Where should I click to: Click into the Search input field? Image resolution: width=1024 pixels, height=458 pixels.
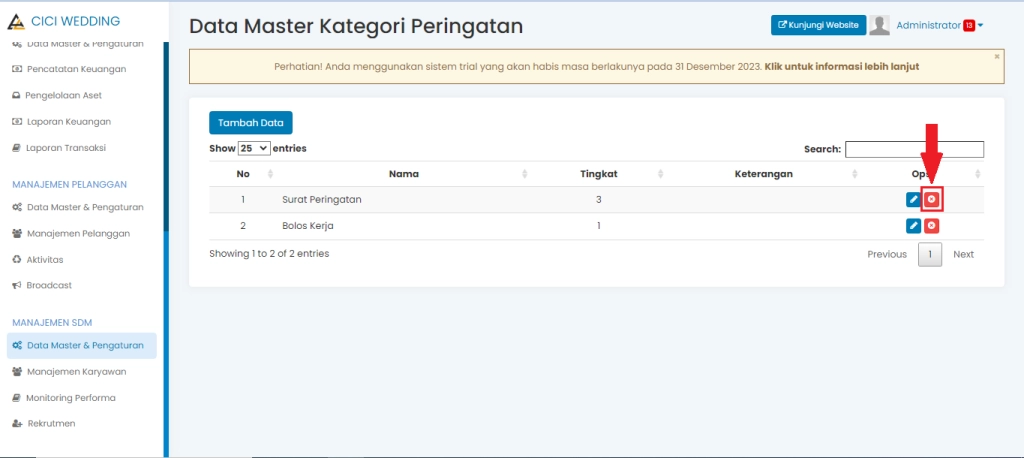pyautogui.click(x=914, y=149)
